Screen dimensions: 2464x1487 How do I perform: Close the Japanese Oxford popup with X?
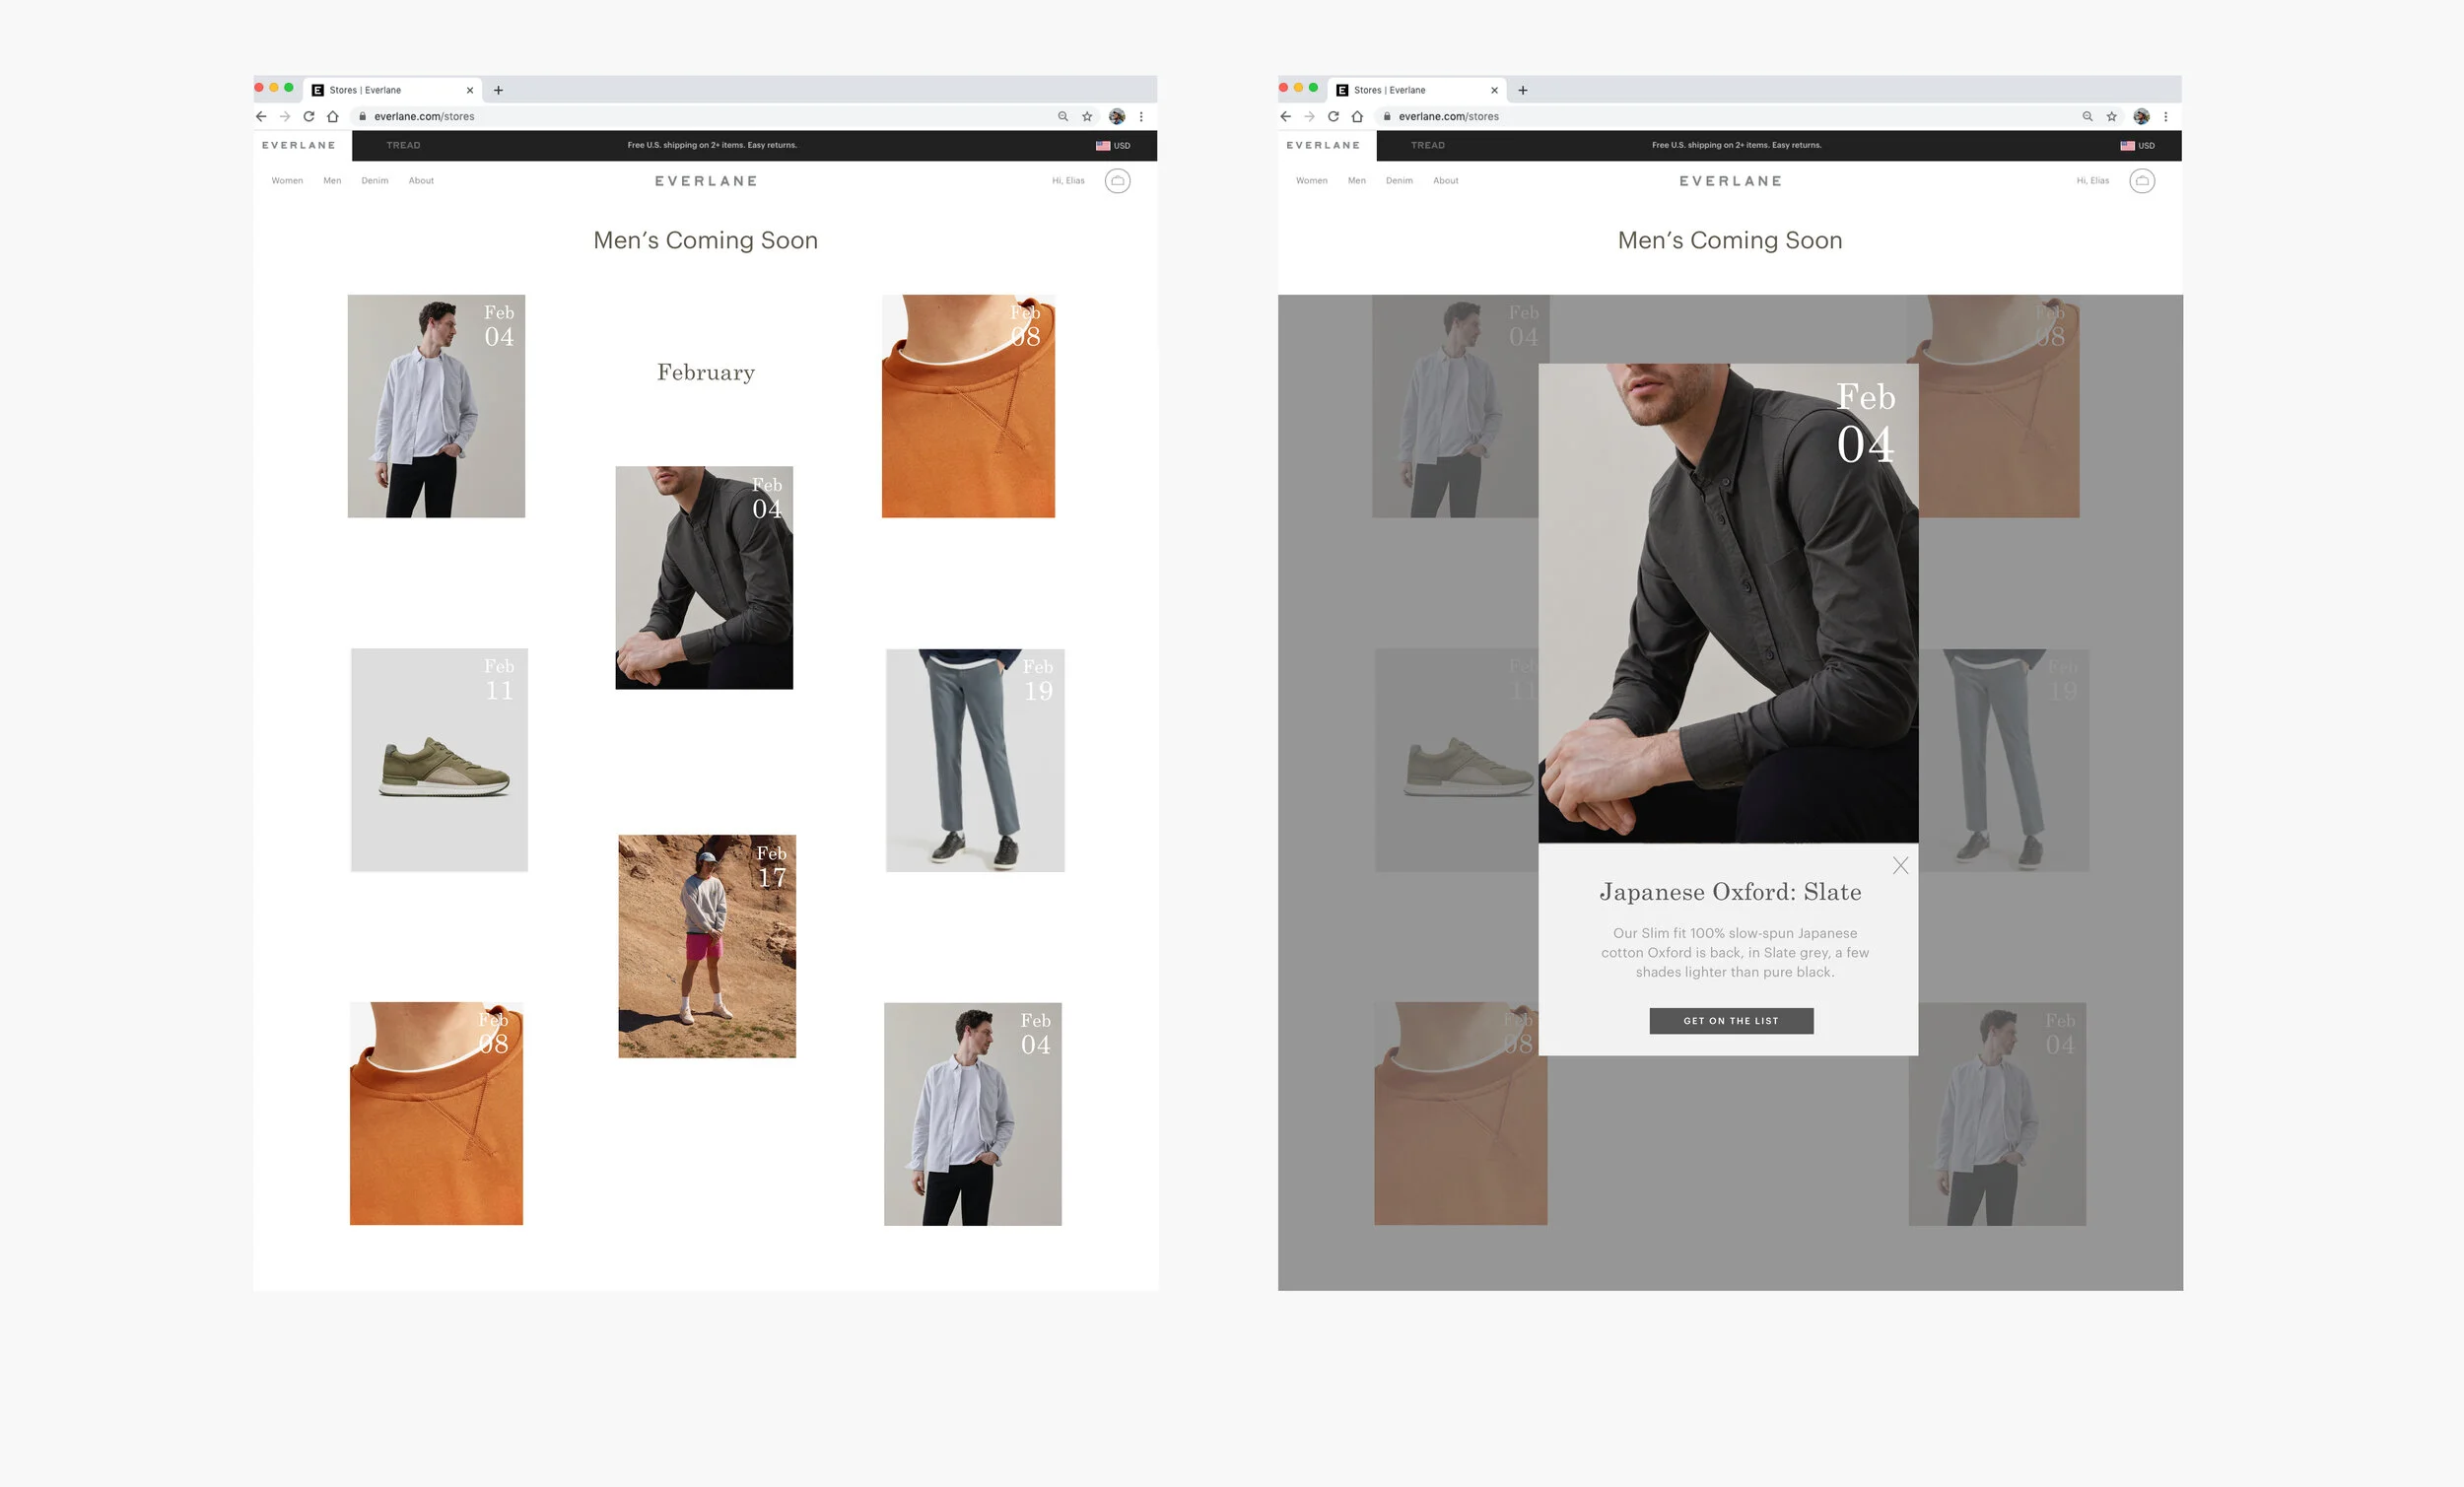[x=1900, y=866]
